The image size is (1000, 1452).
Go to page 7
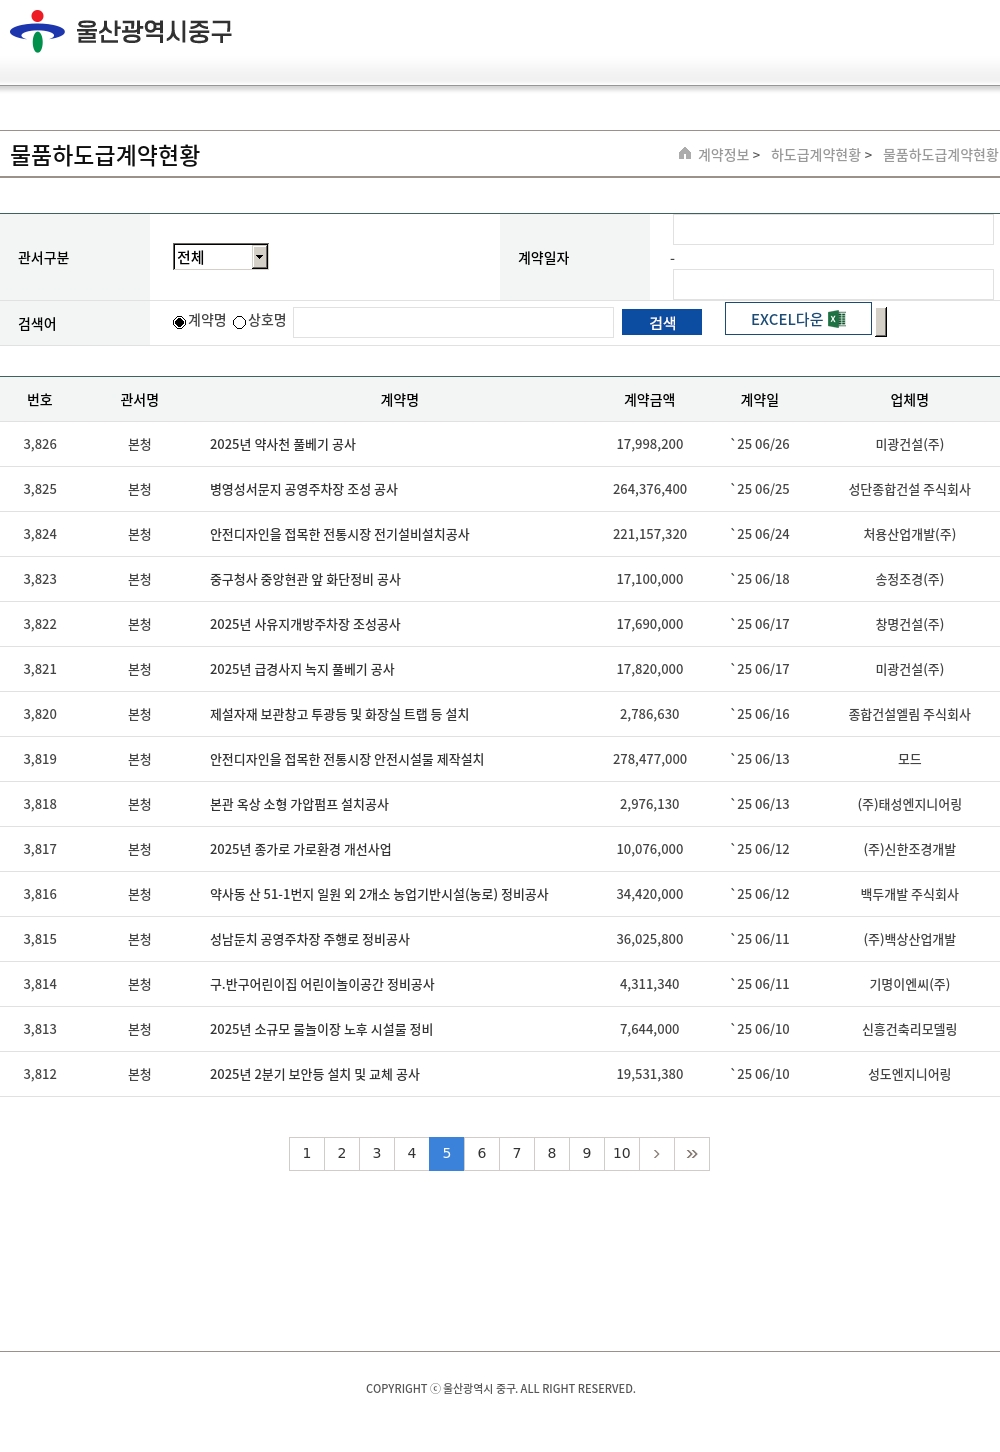(x=517, y=1154)
